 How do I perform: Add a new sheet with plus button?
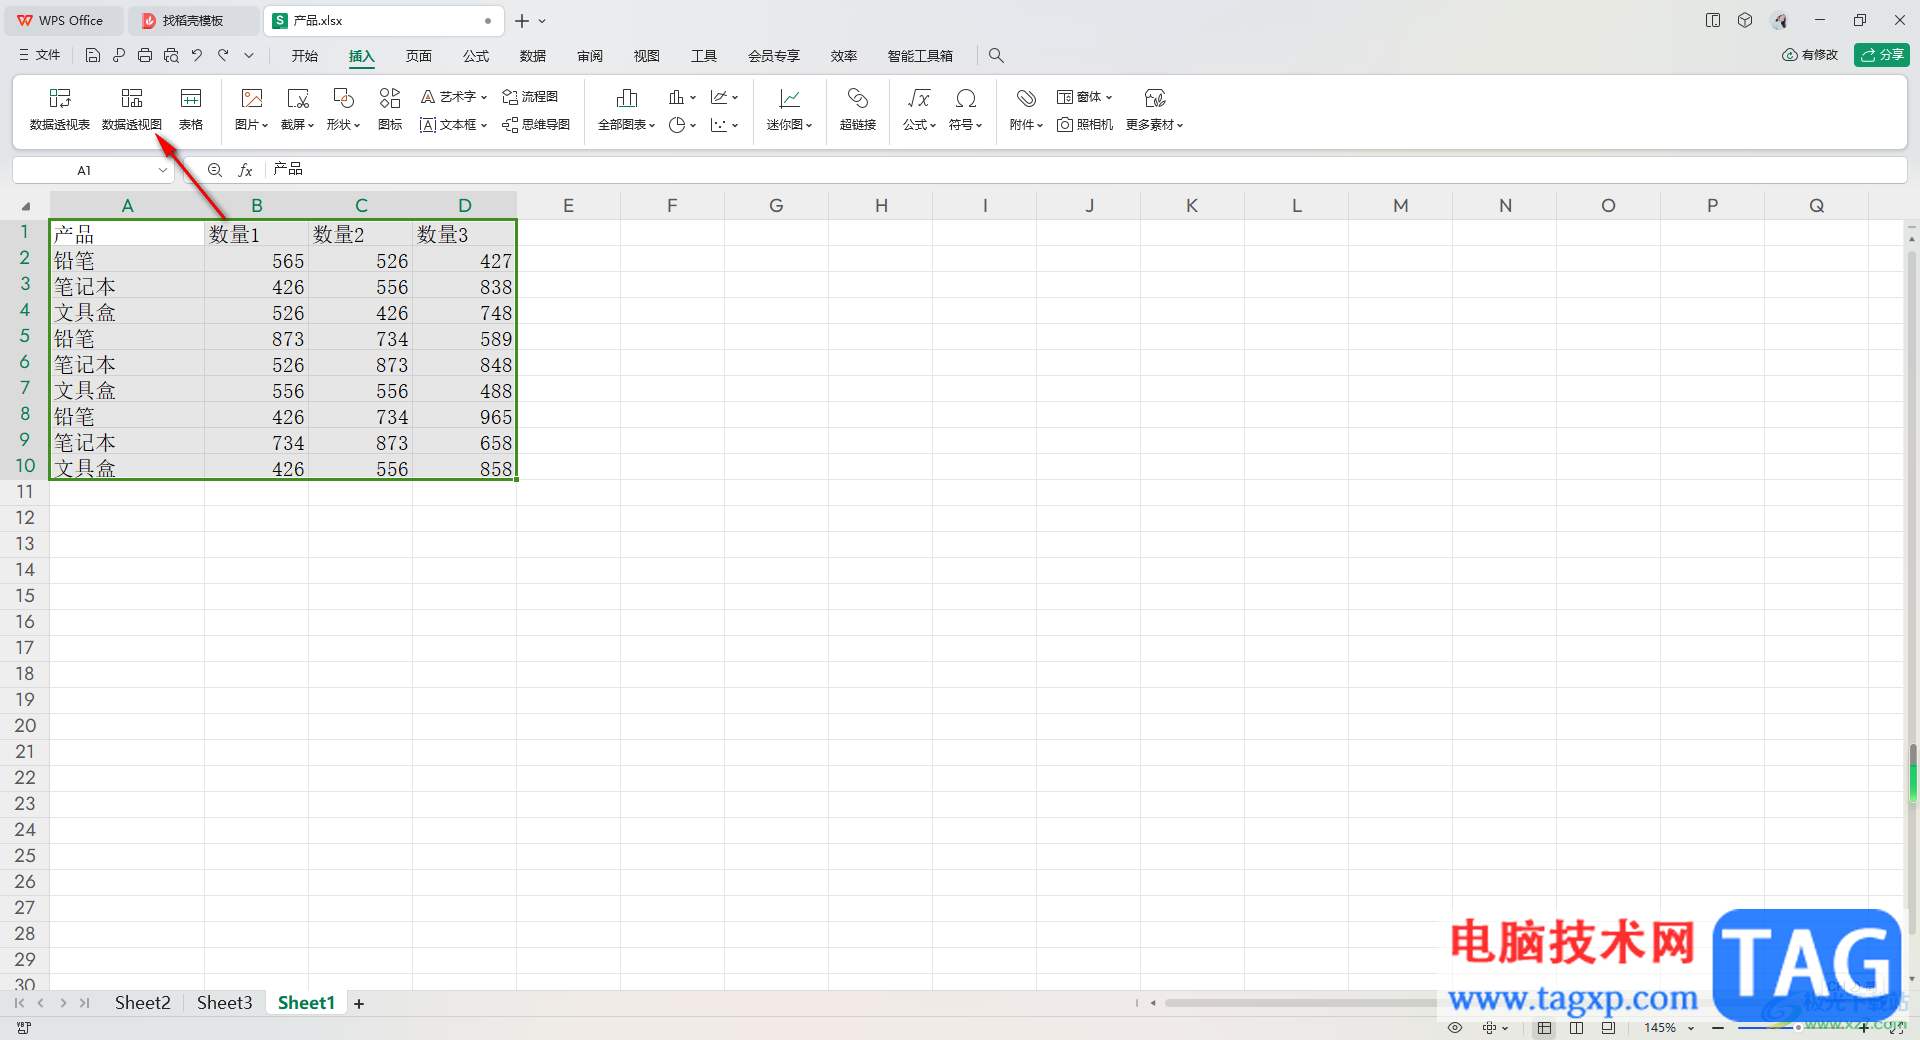coord(359,1003)
